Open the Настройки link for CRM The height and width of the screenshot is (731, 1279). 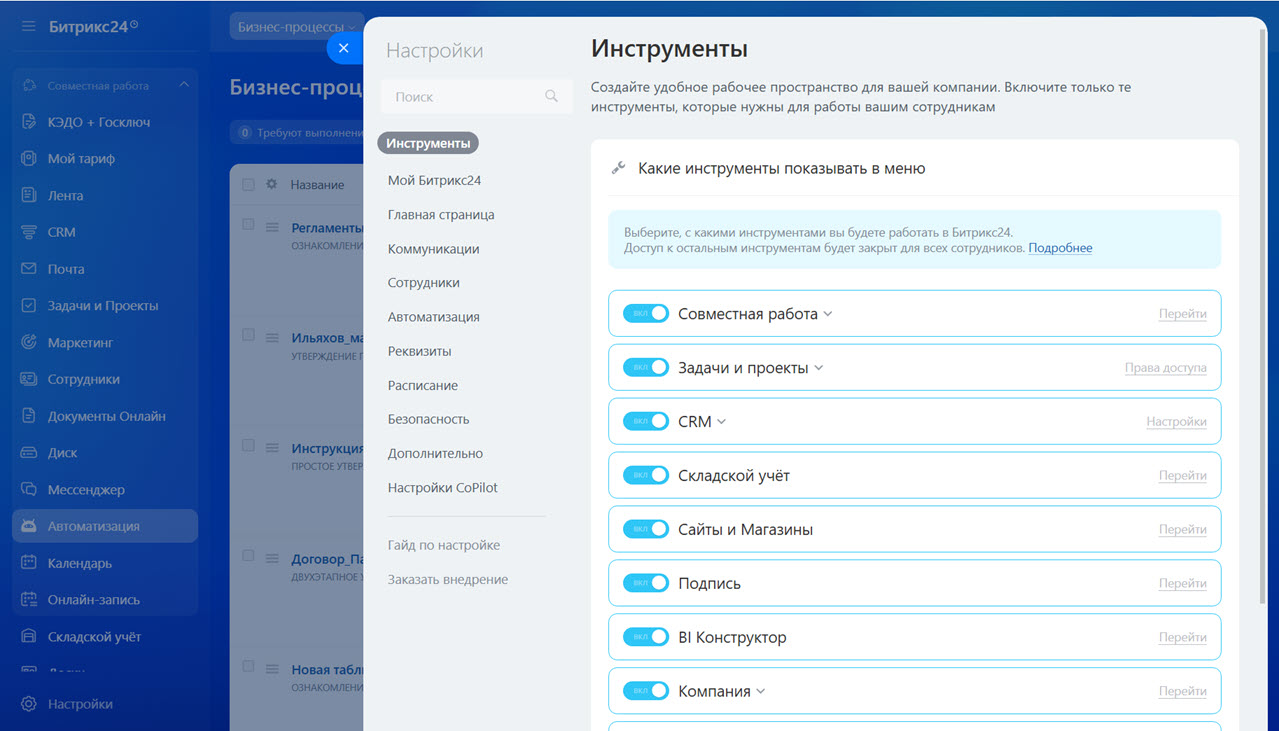(x=1177, y=422)
